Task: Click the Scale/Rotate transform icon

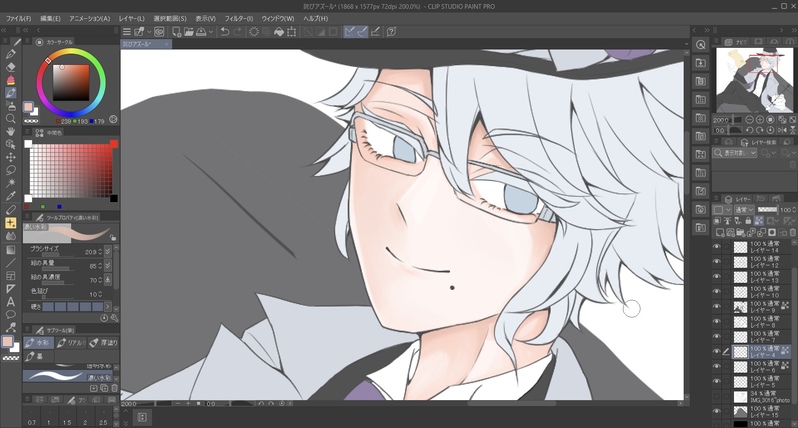Action: tap(292, 32)
